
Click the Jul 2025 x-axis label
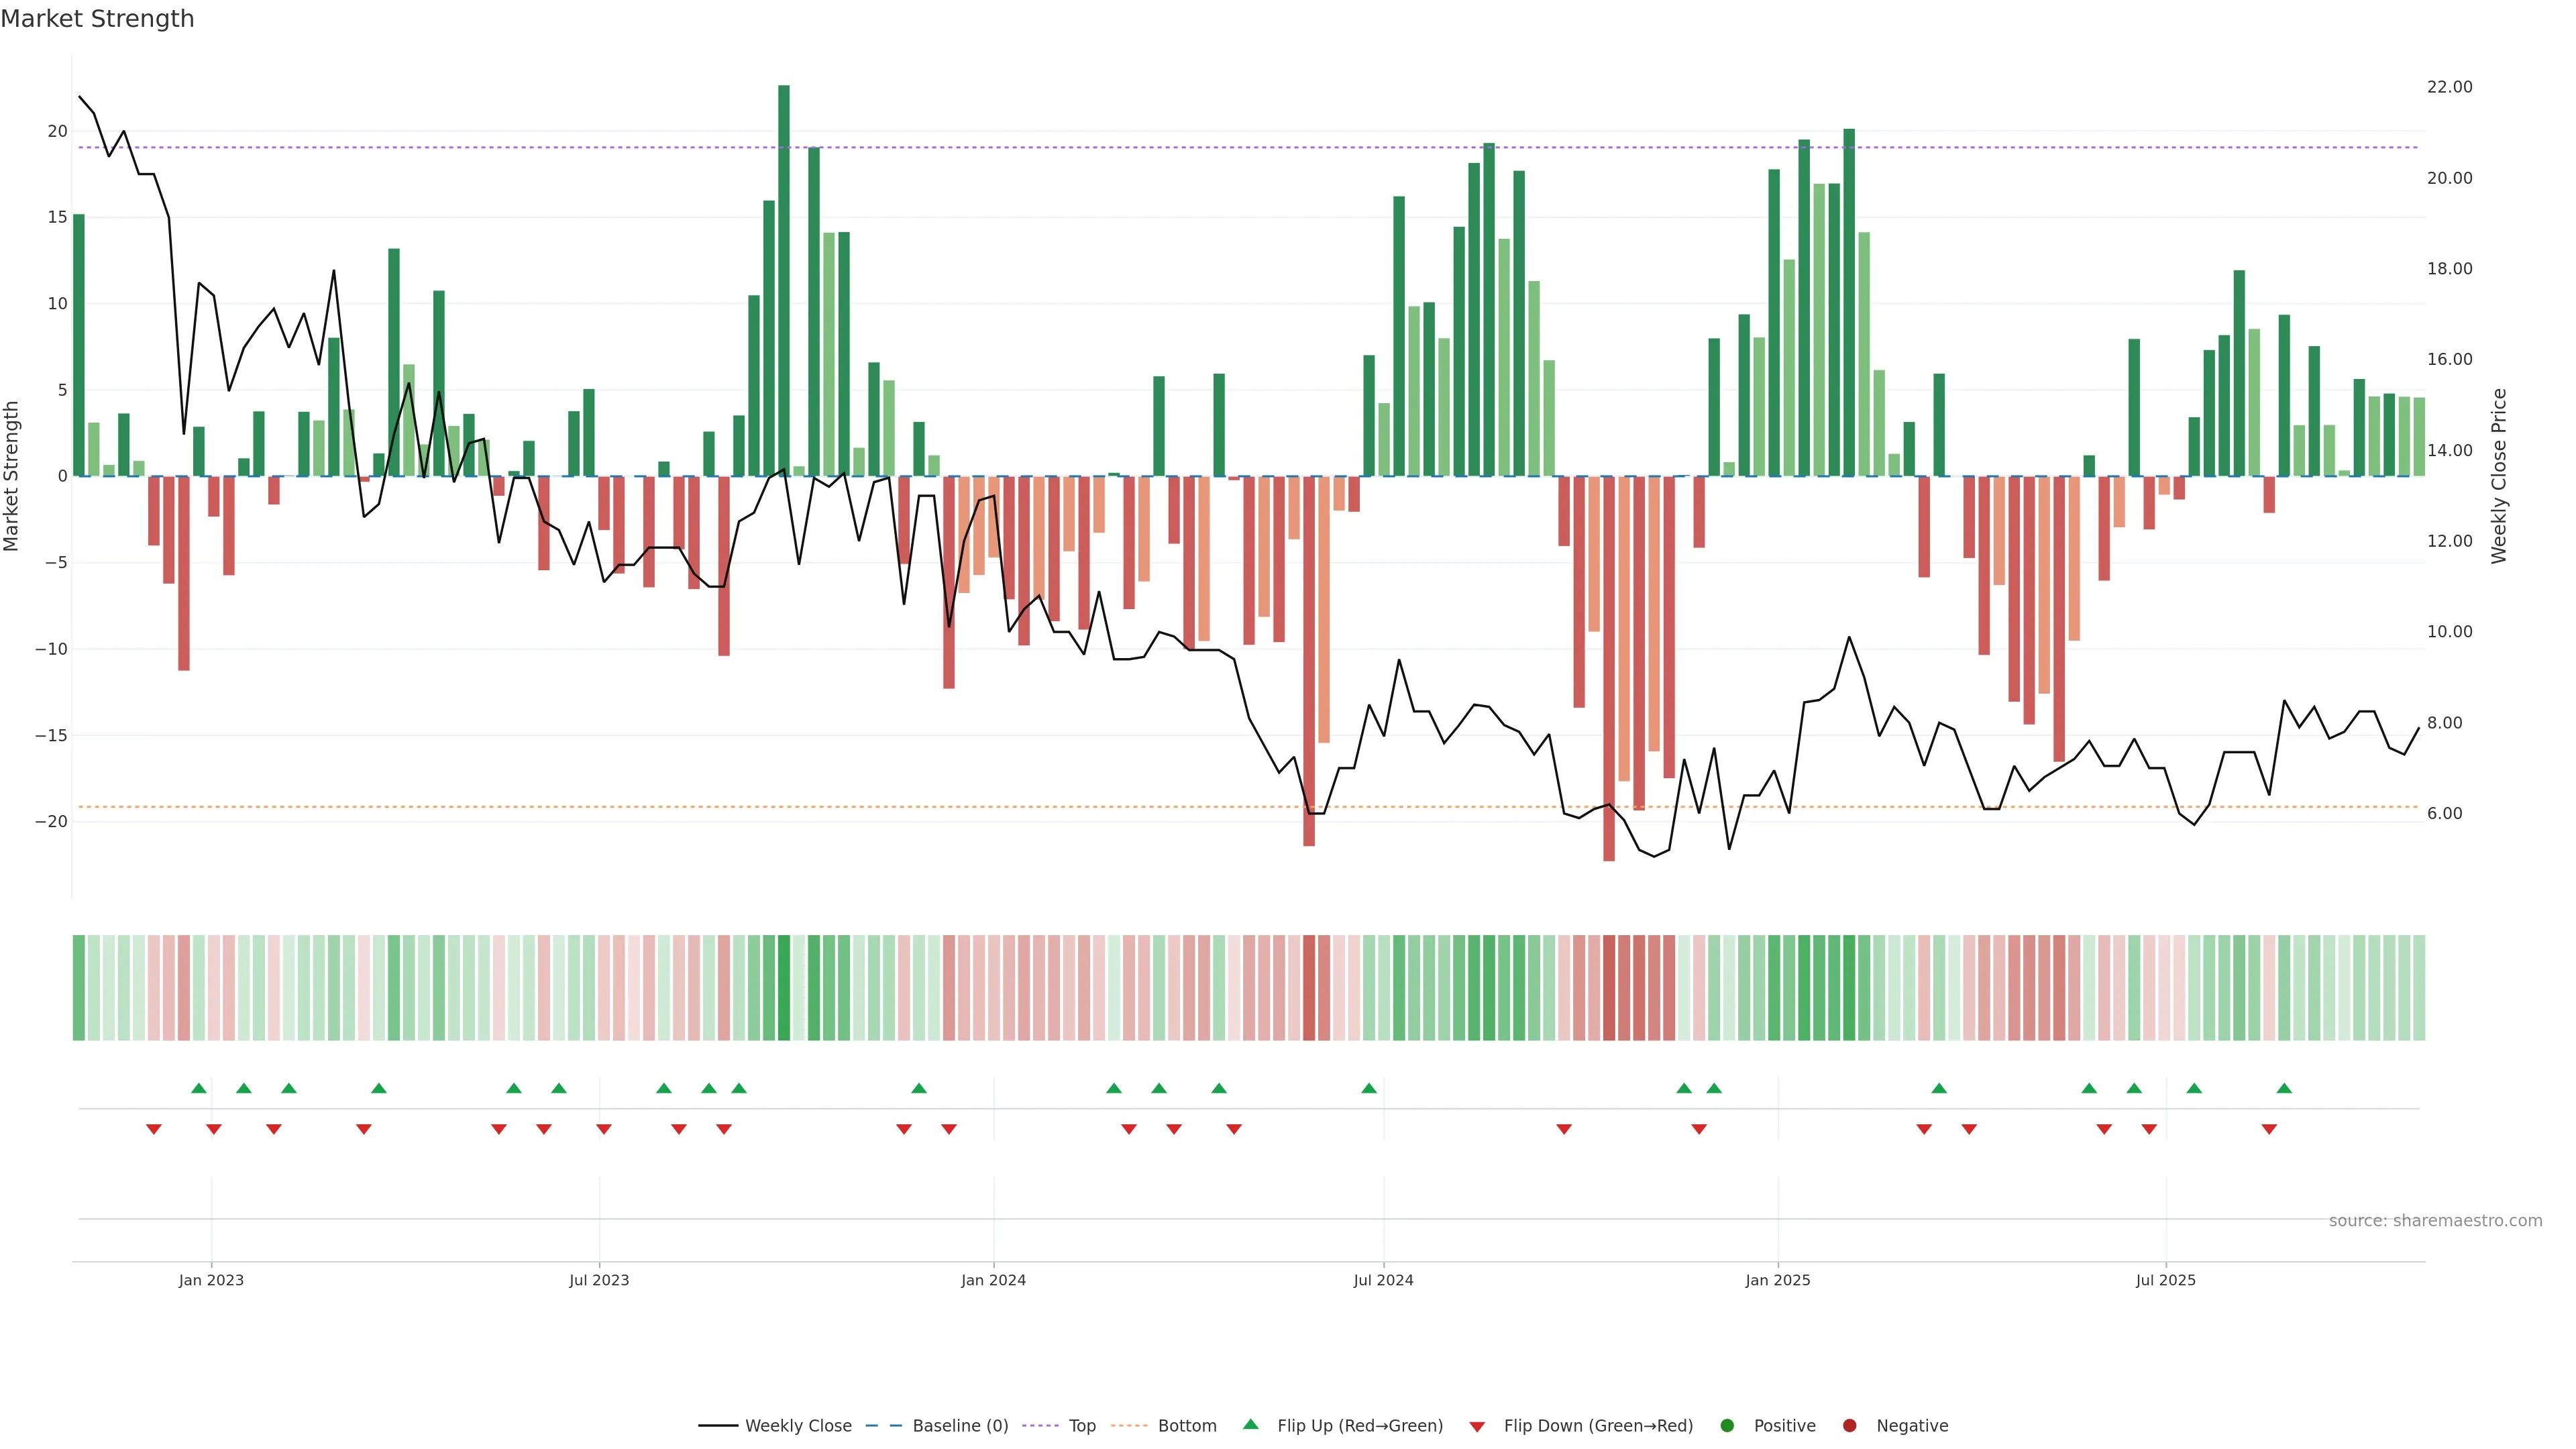point(2165,1280)
